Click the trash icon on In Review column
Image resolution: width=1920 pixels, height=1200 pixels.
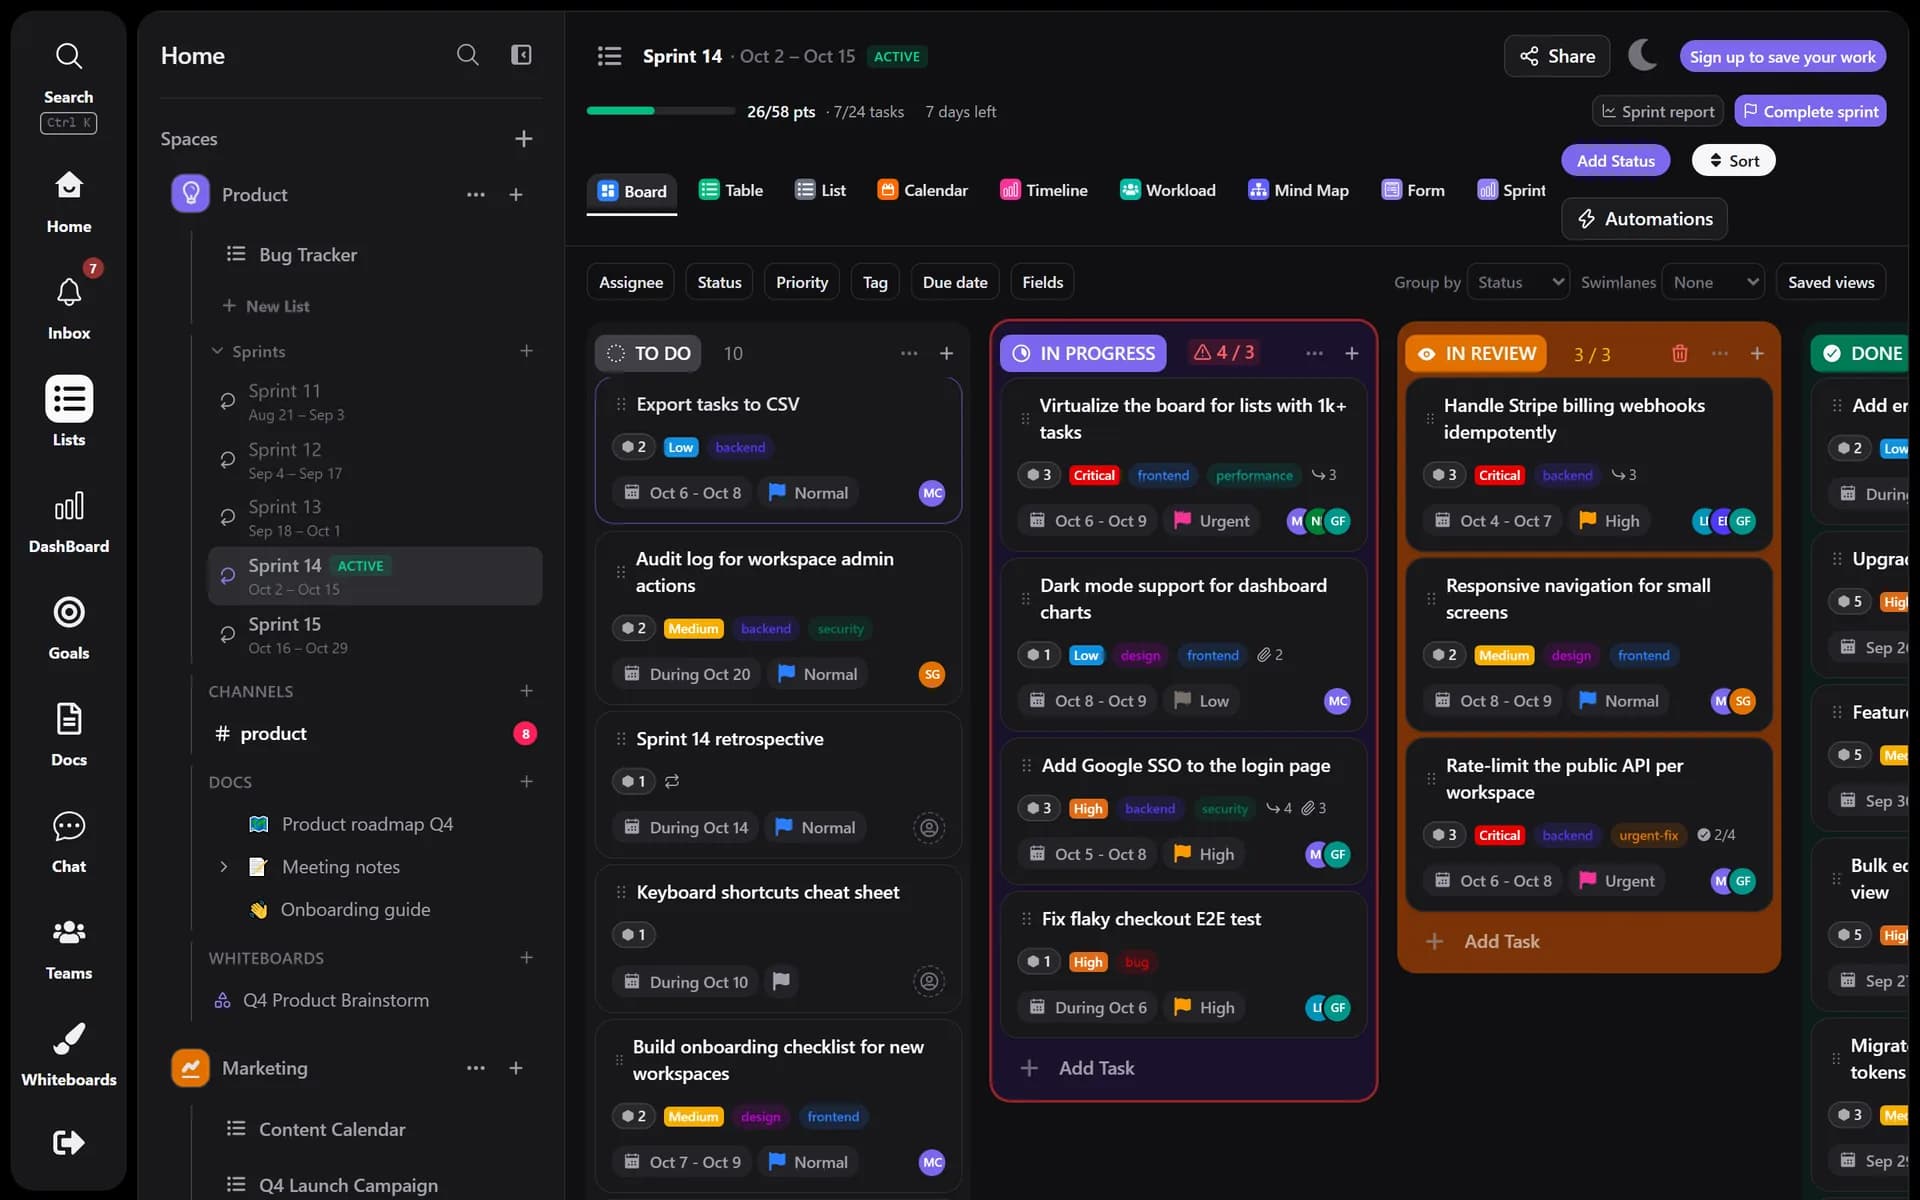coord(1679,353)
